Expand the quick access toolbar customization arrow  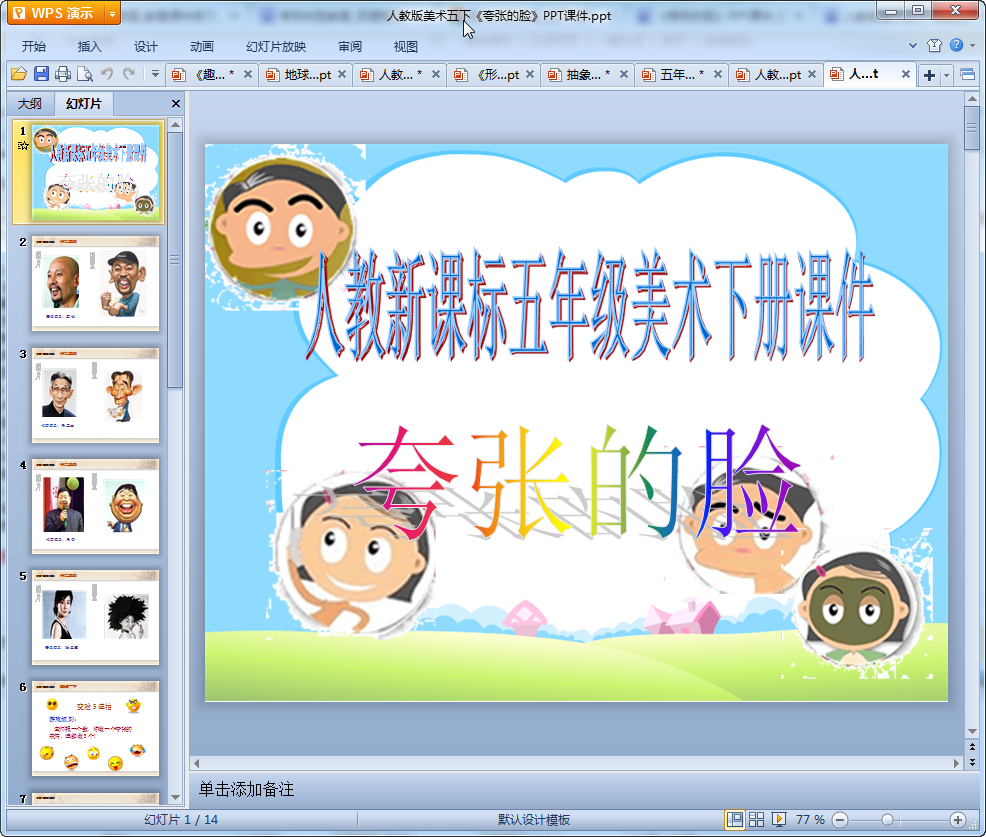(155, 74)
